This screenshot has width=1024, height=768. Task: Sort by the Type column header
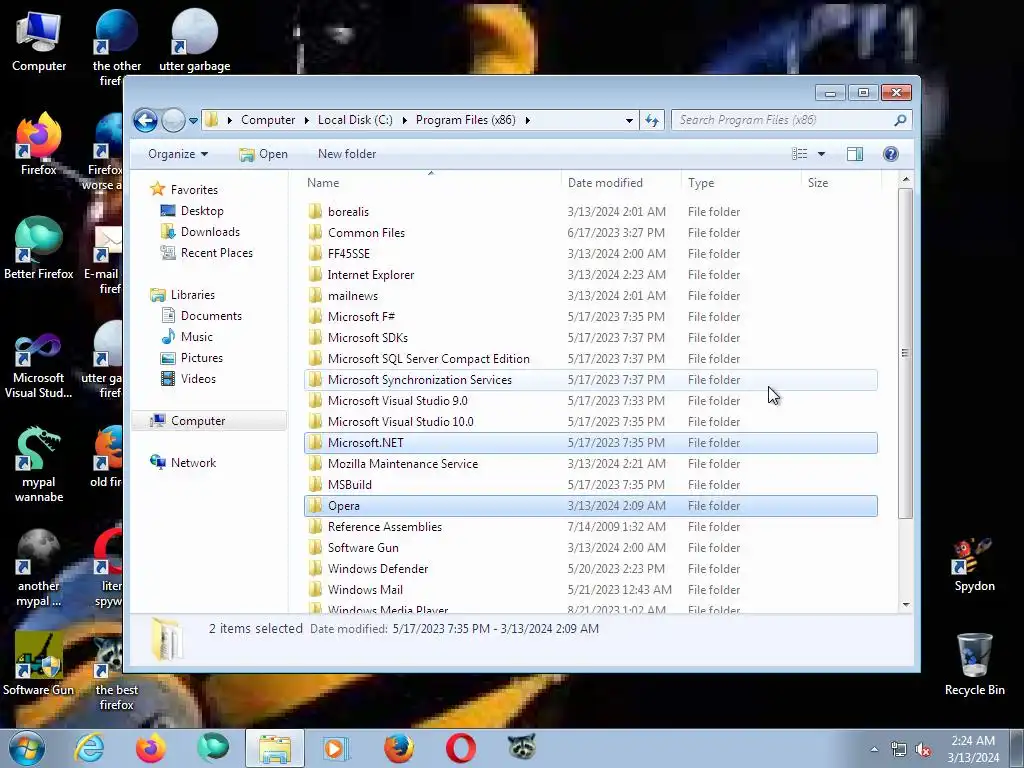click(x=741, y=183)
